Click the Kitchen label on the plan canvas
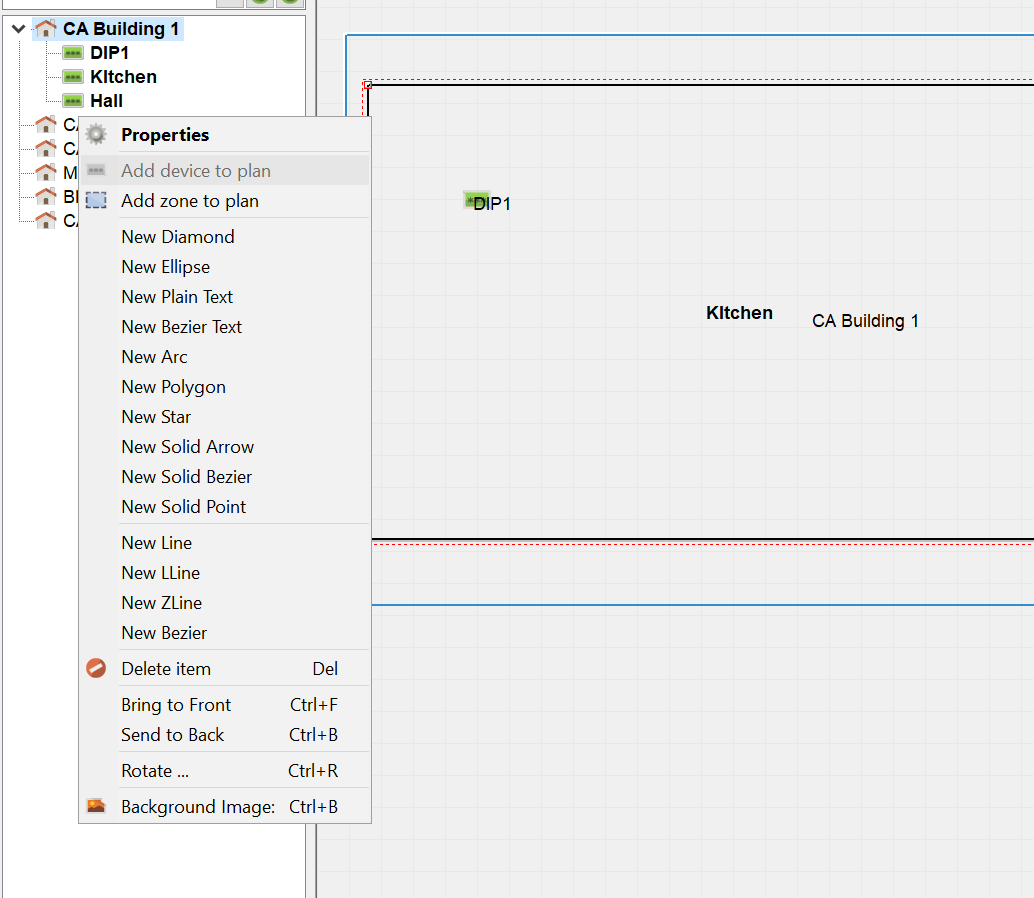The height and width of the screenshot is (898, 1034). click(x=739, y=313)
